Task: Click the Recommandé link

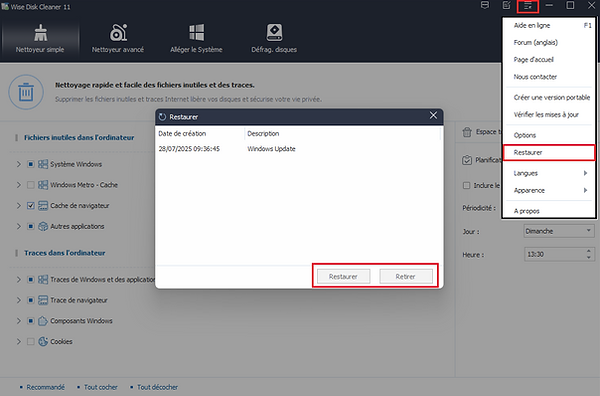Action: [x=46, y=387]
